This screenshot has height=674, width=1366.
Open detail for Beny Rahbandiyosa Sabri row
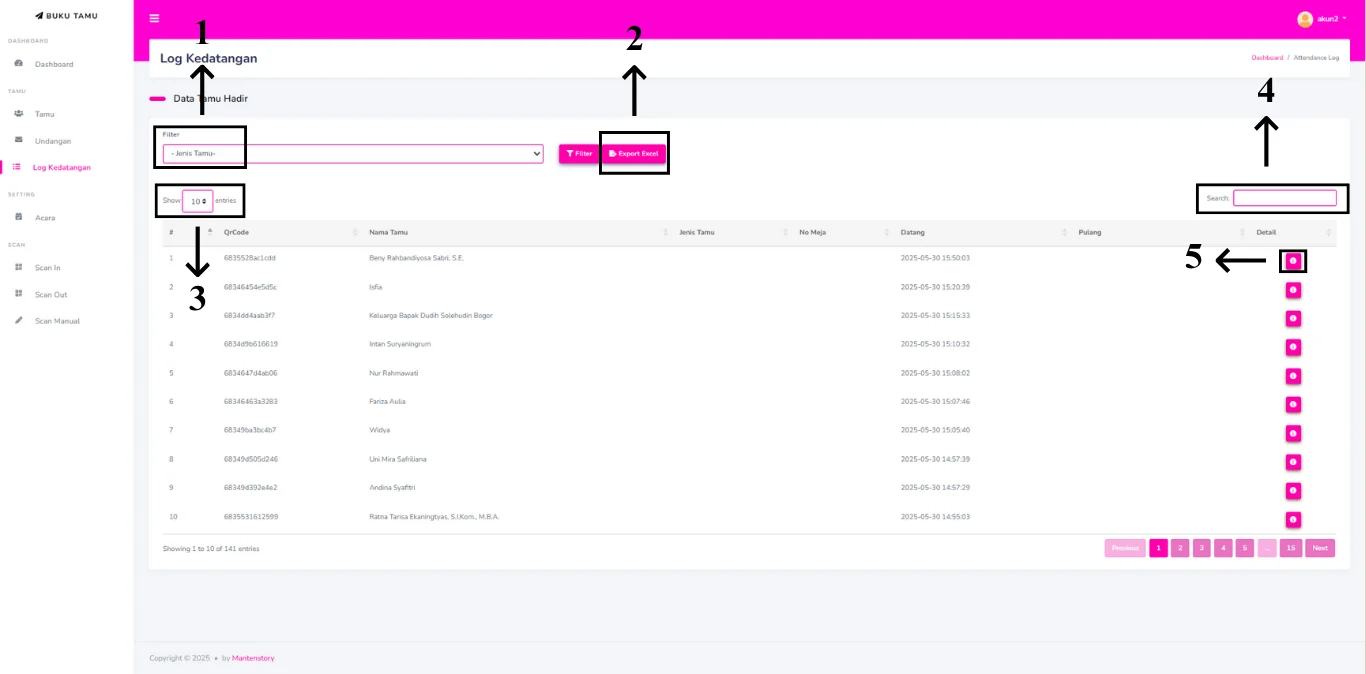tap(1293, 260)
